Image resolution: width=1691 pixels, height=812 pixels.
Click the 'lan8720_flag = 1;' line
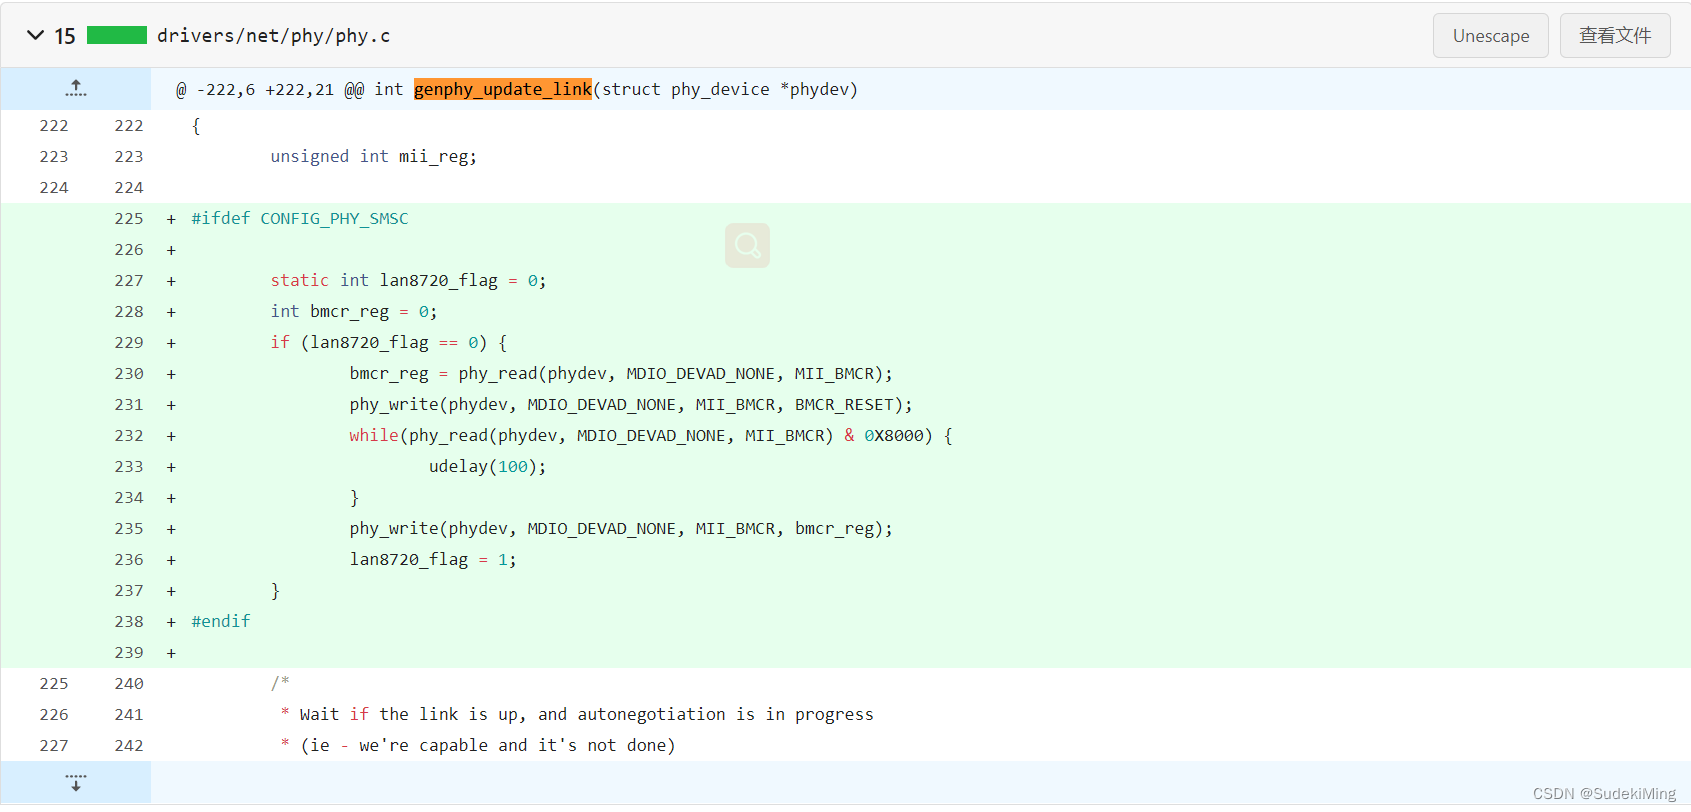tap(433, 559)
